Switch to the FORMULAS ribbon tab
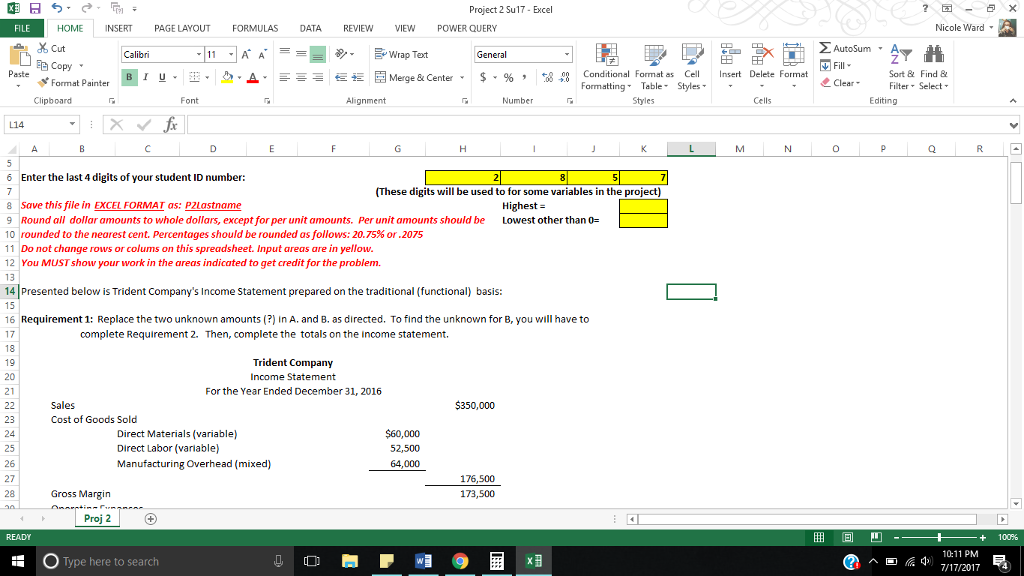 click(x=255, y=28)
